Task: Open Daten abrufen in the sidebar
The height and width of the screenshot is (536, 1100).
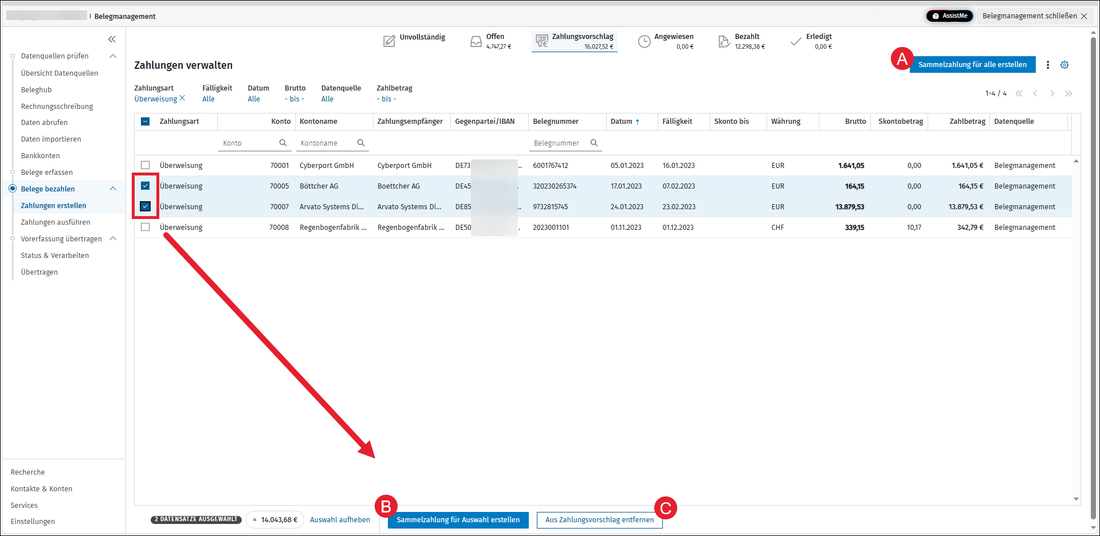Action: point(44,123)
